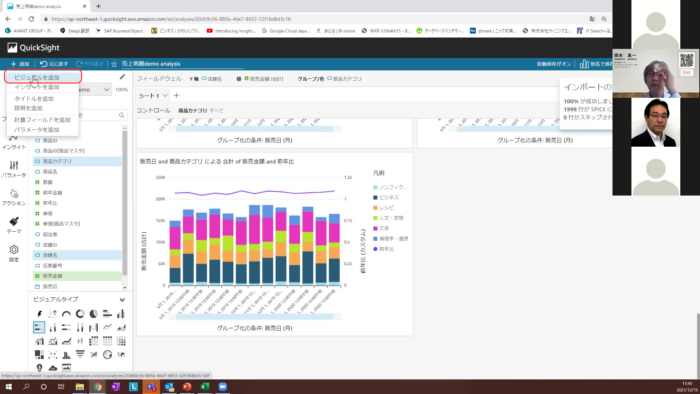The image size is (700, 394).
Task: Open the テーマ sidebar panel
Action: (14, 225)
